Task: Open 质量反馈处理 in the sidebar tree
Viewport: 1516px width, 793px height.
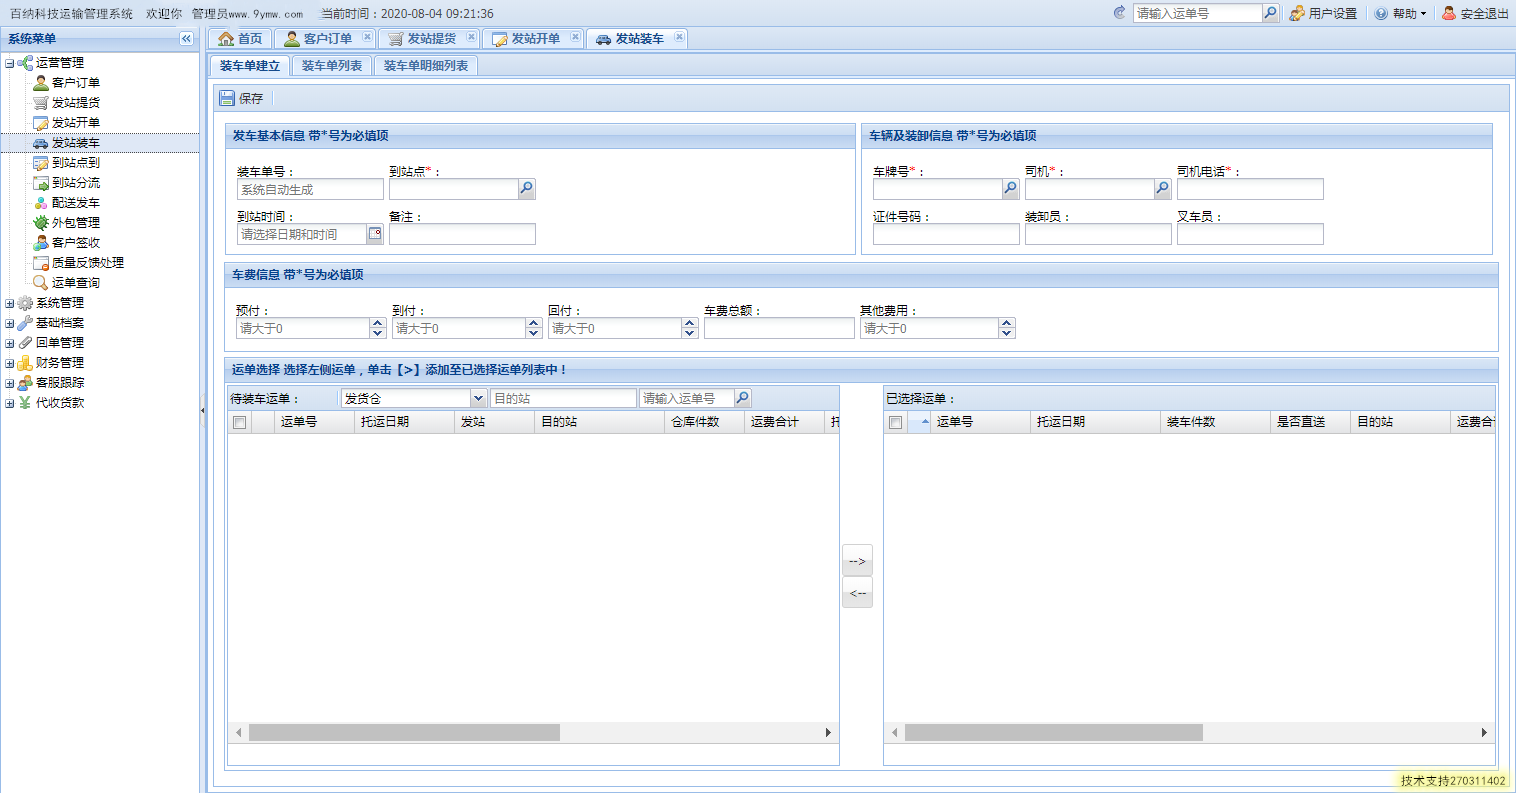Action: click(87, 262)
